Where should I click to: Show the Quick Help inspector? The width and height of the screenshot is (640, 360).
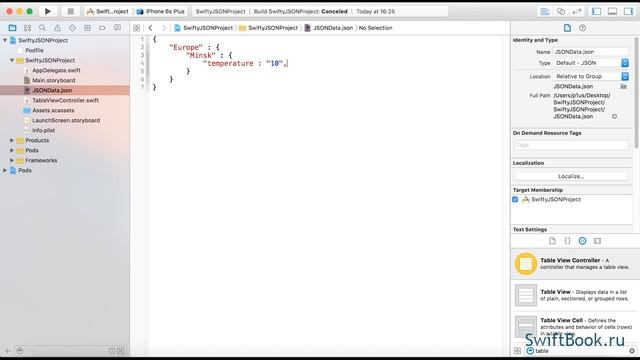(x=582, y=28)
